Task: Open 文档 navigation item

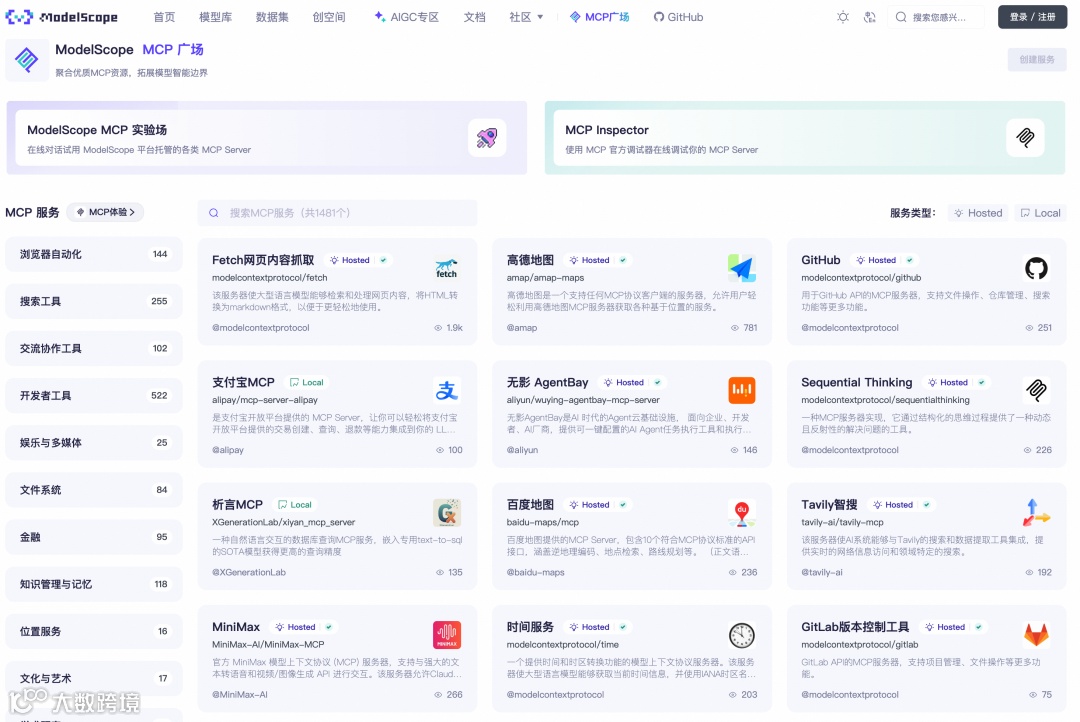Action: click(474, 17)
